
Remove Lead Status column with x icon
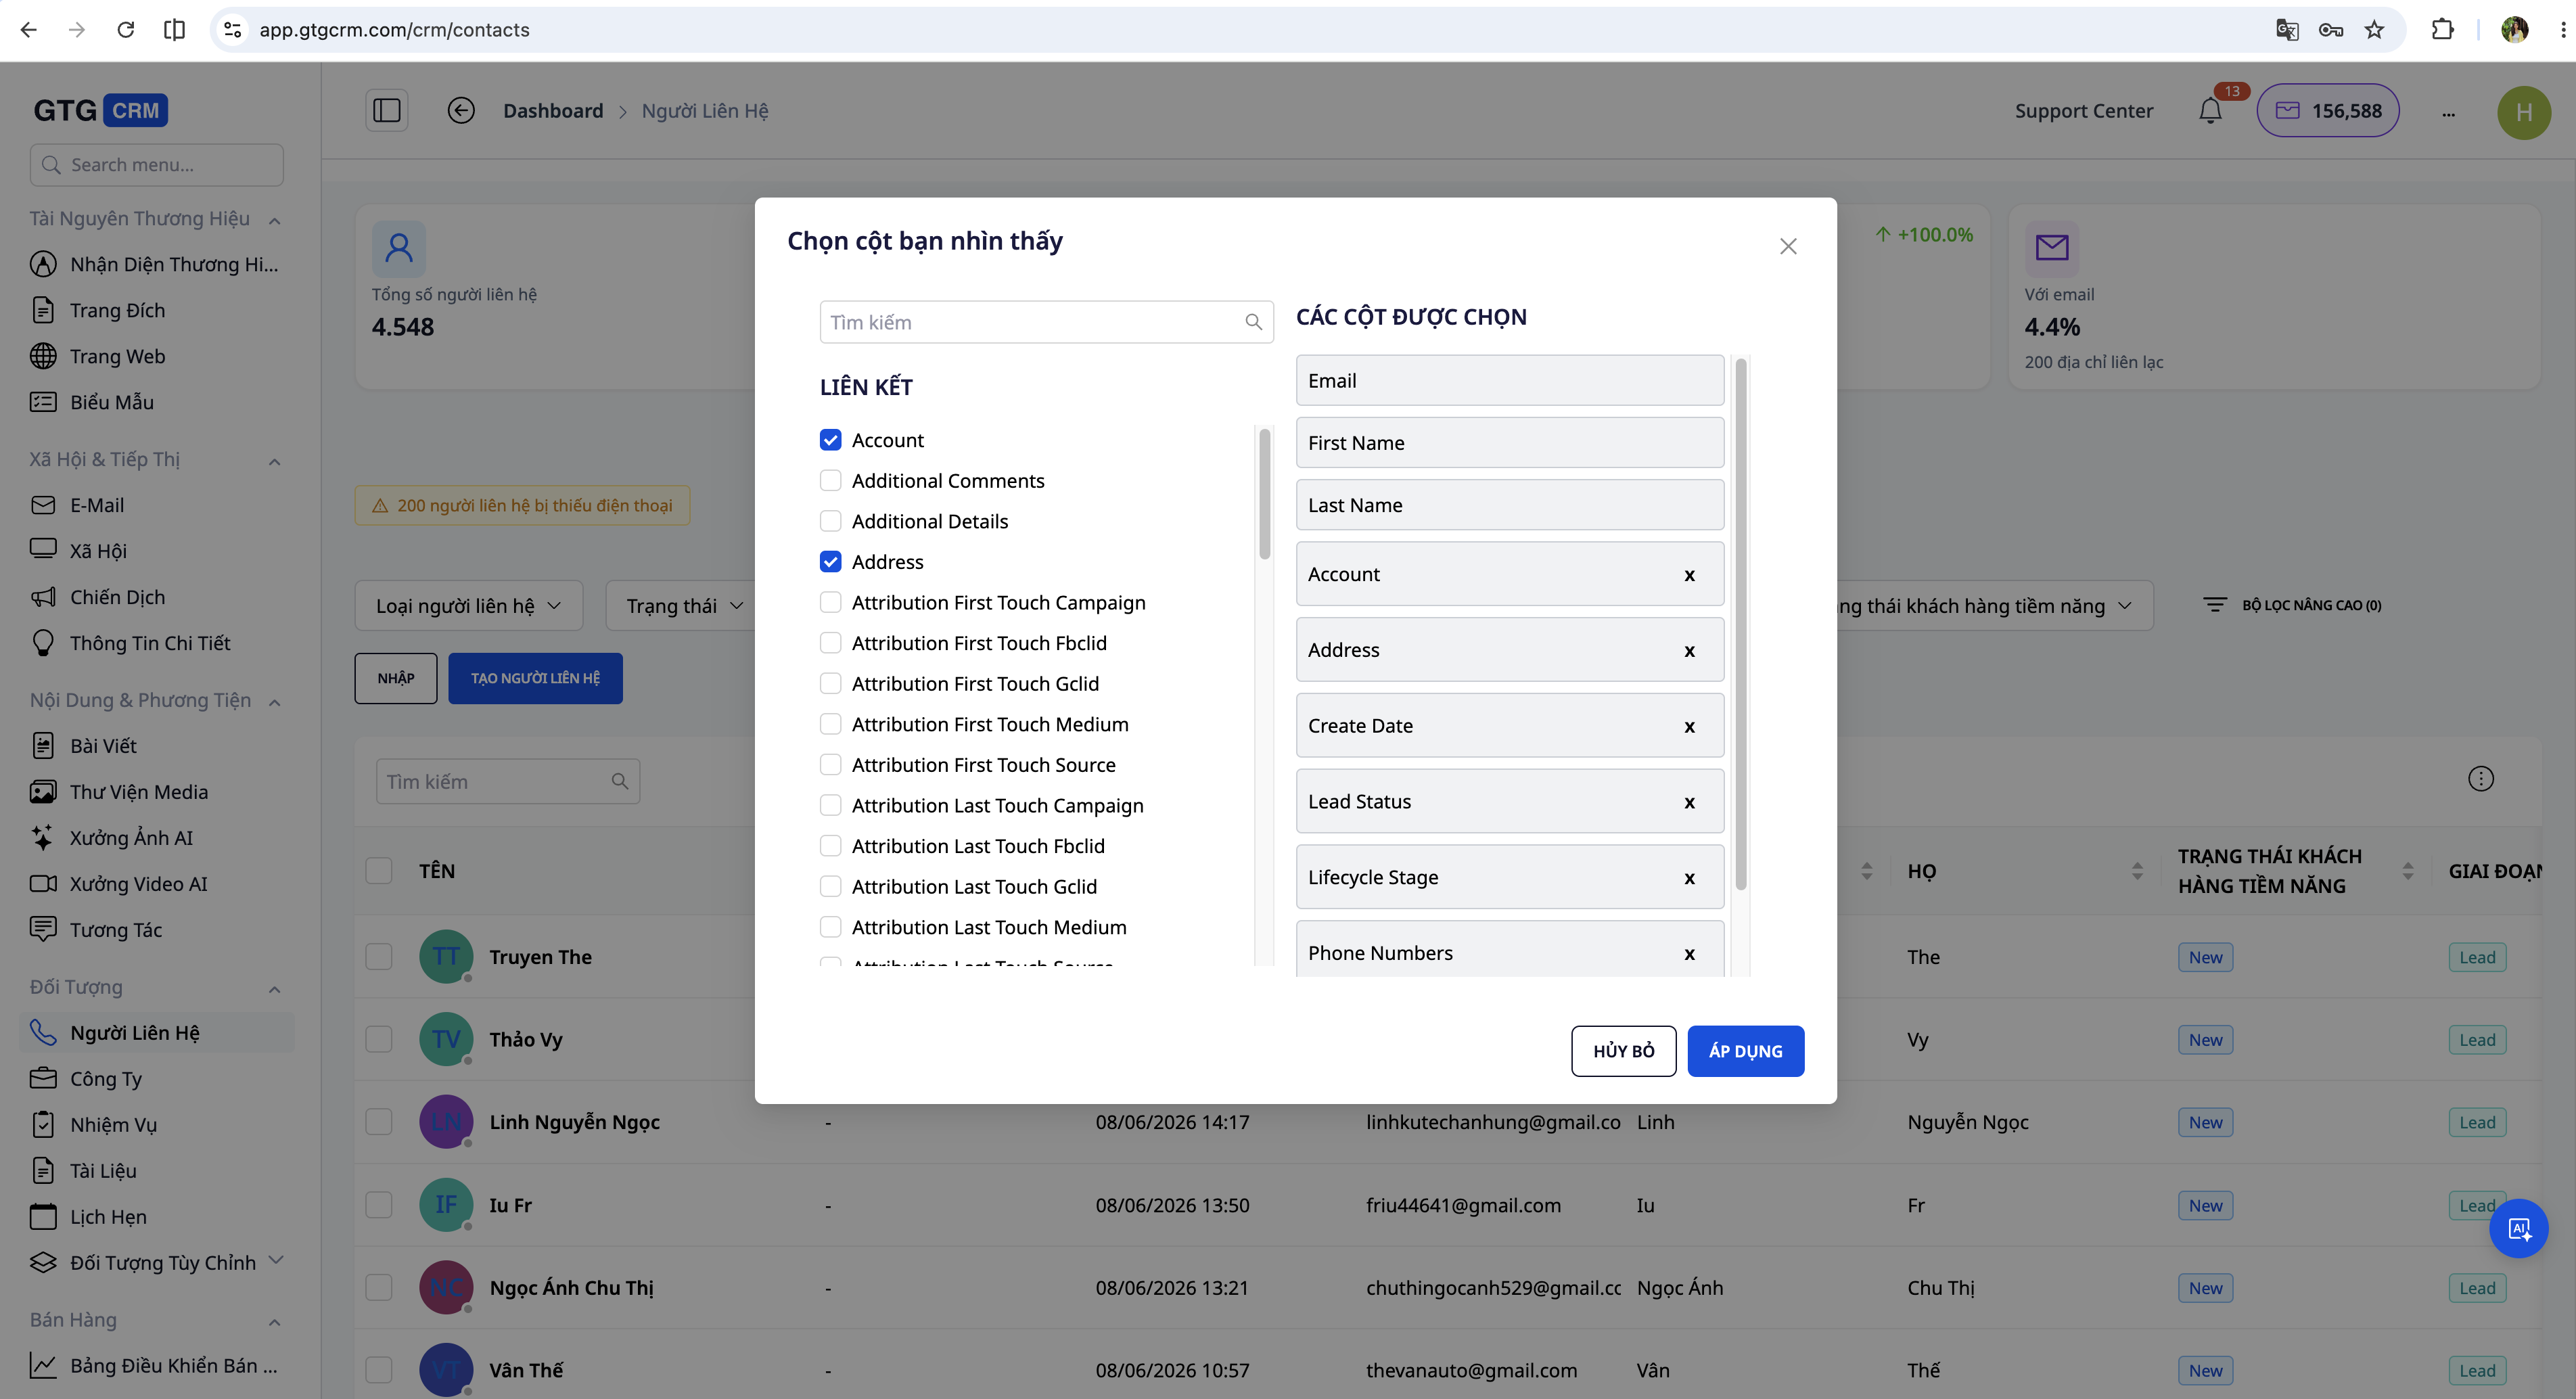point(1689,802)
